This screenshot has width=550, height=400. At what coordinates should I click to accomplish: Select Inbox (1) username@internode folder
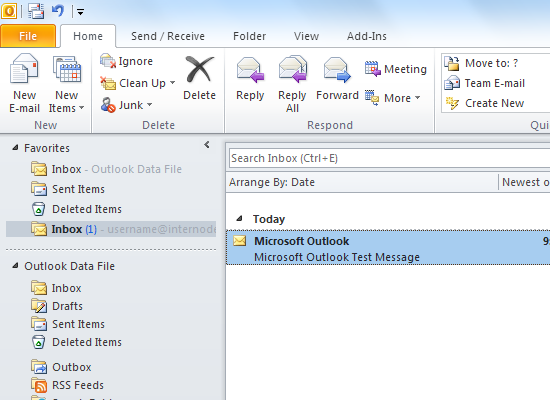(111, 229)
